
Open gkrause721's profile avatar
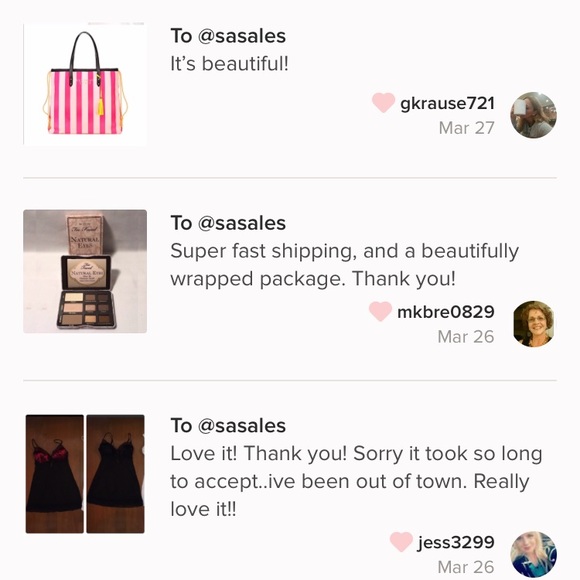click(x=533, y=115)
